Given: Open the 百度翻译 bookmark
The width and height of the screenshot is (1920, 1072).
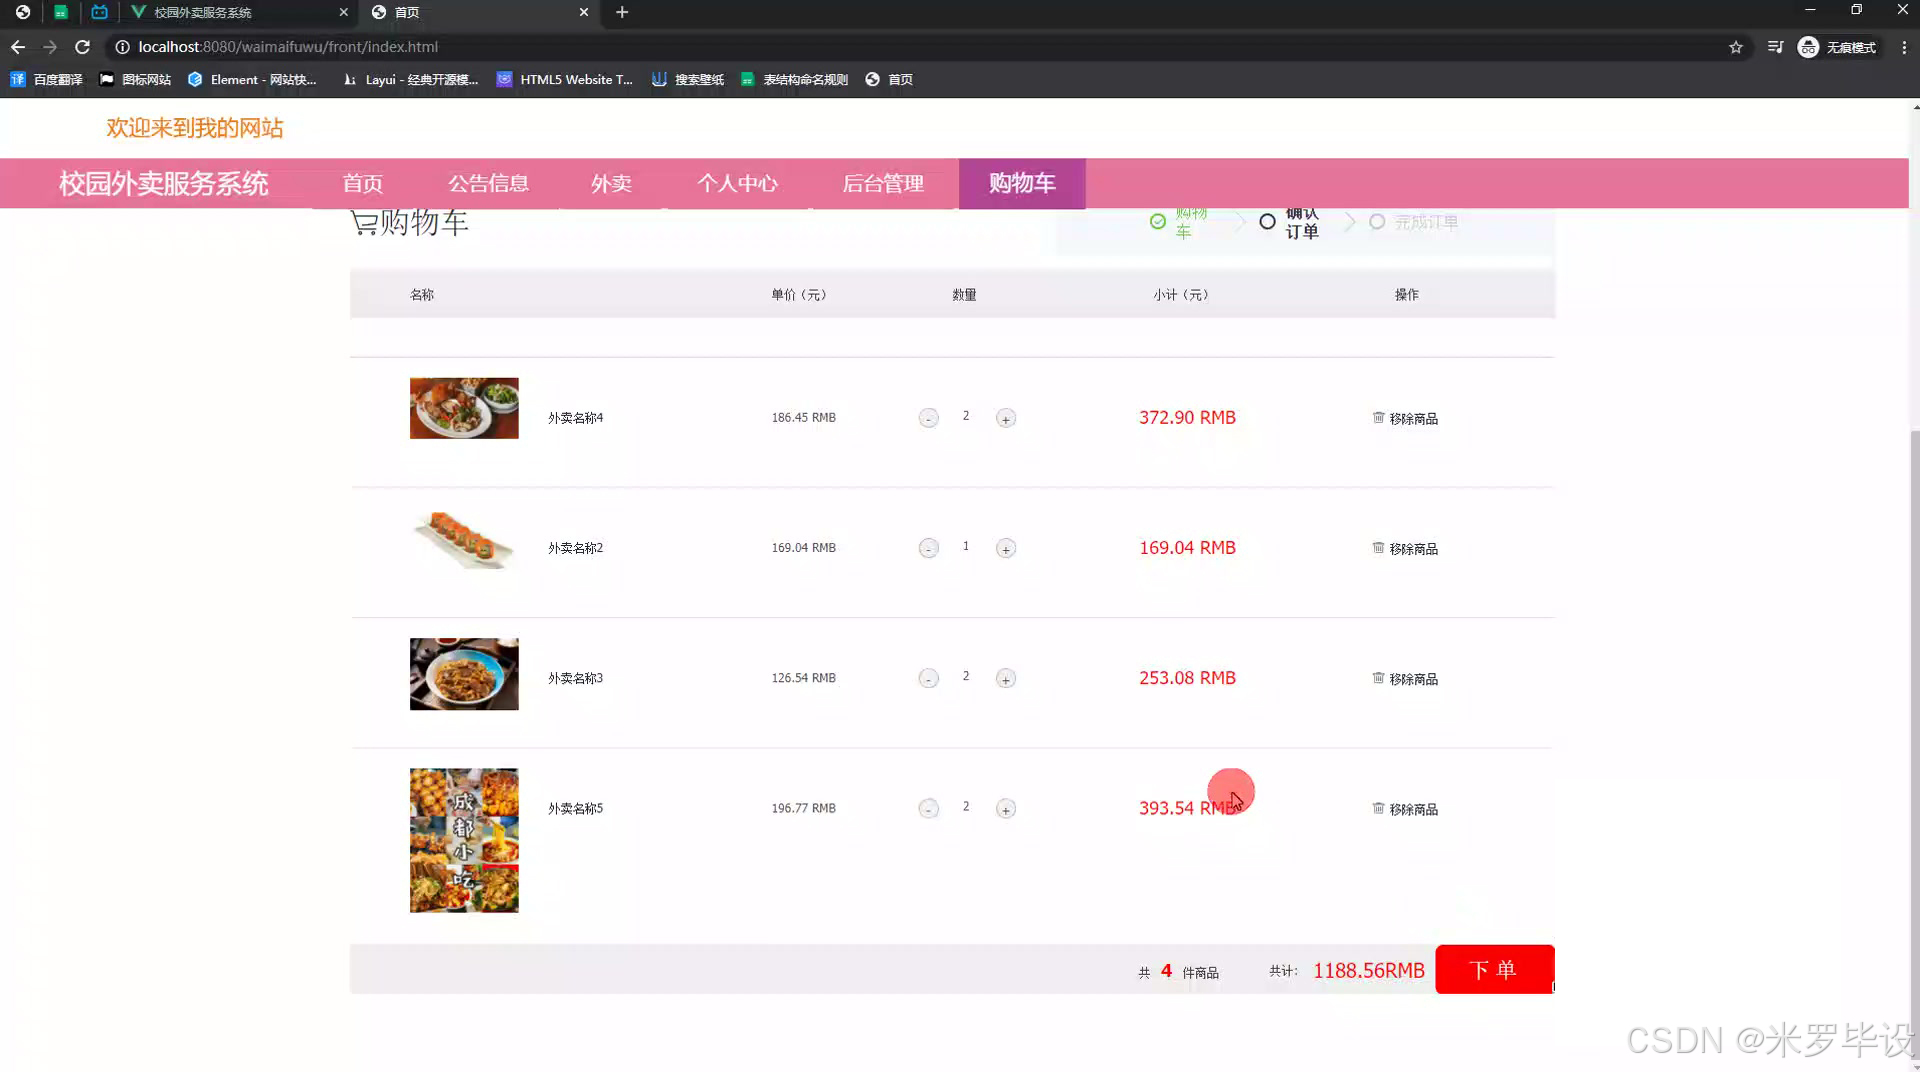Looking at the screenshot, I should pos(46,79).
